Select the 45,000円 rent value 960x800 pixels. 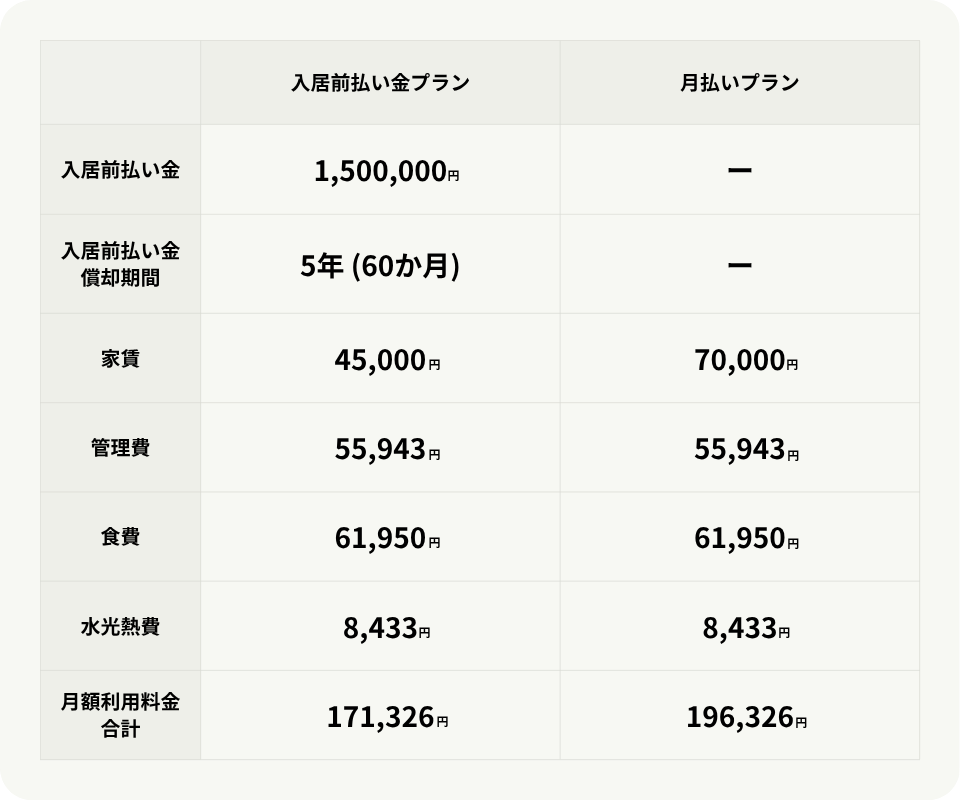click(x=387, y=360)
